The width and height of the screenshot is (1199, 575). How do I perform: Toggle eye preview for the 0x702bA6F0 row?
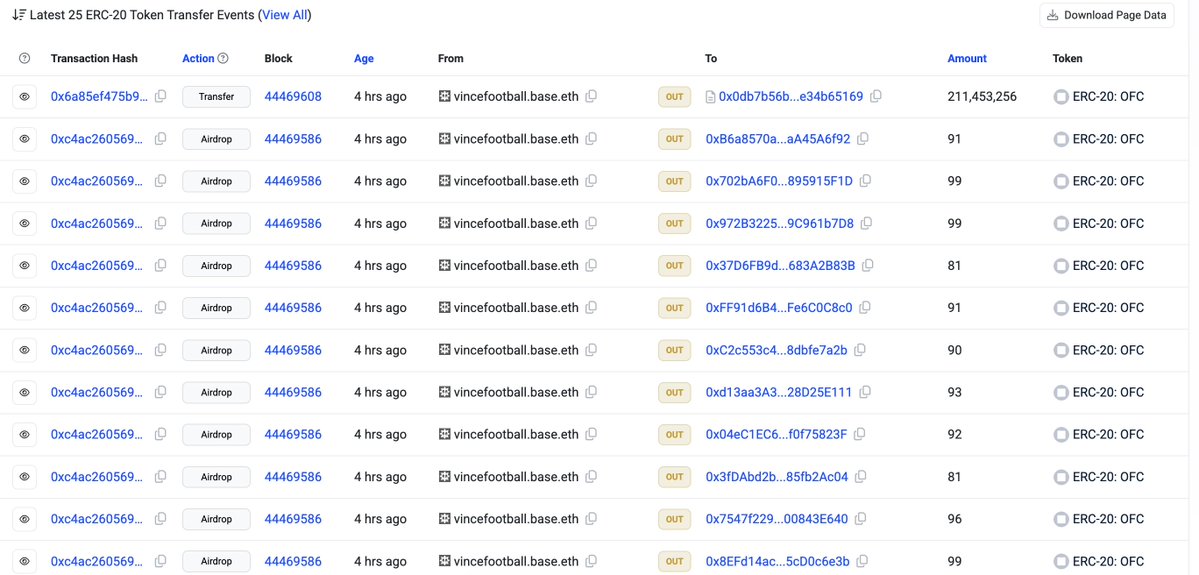pyautogui.click(x=24, y=181)
